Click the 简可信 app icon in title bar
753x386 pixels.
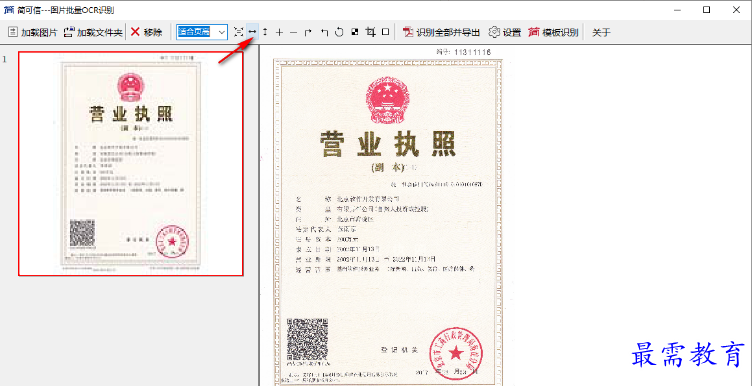tap(8, 10)
